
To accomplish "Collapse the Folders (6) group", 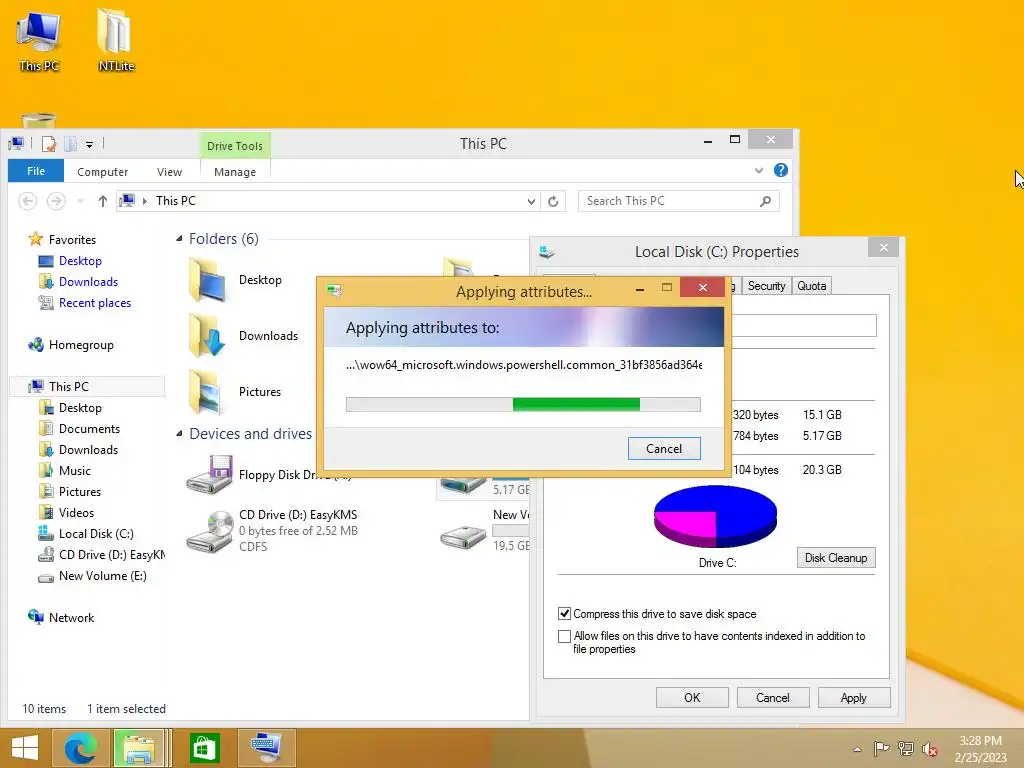I will [x=179, y=239].
